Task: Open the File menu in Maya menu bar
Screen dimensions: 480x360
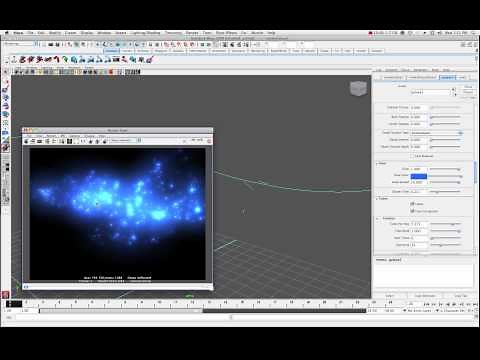Action: click(30, 33)
